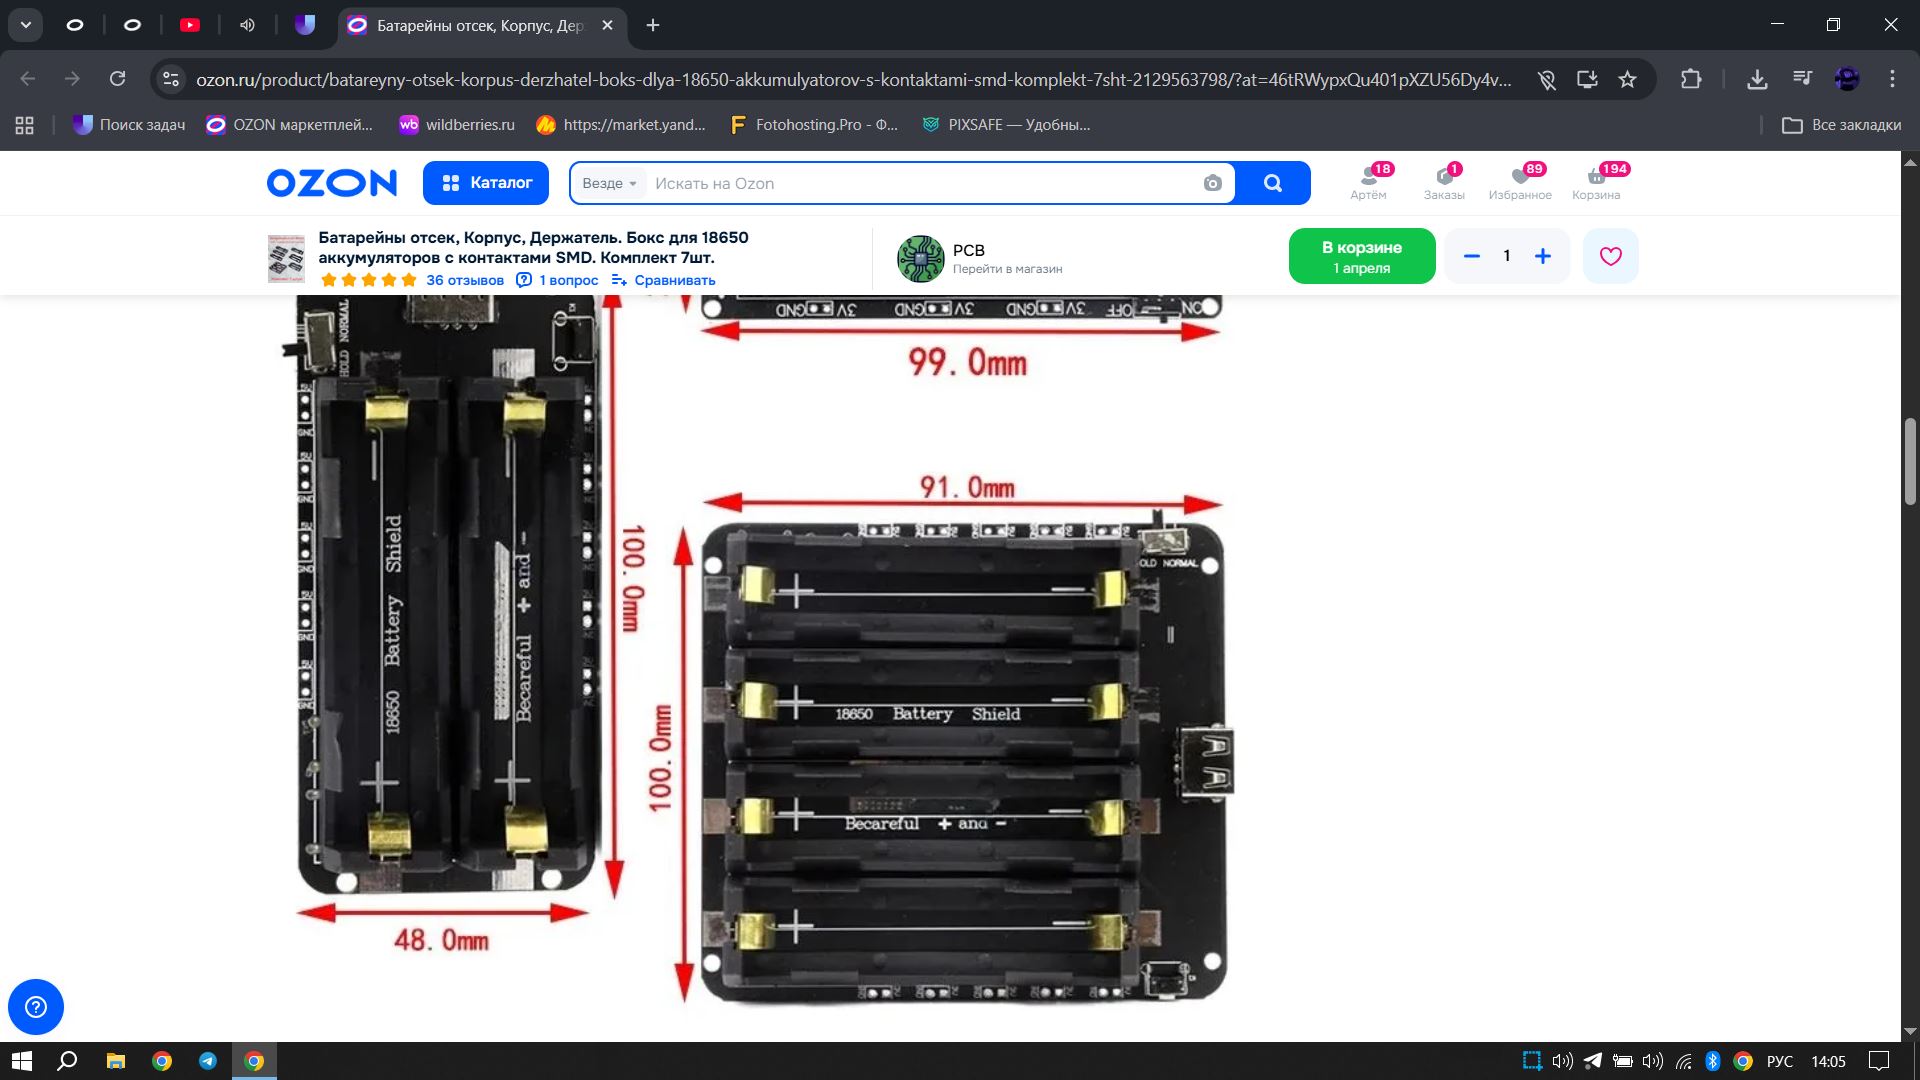
Task: Open Chrome extensions puzzle icon
Action: click(x=1691, y=79)
